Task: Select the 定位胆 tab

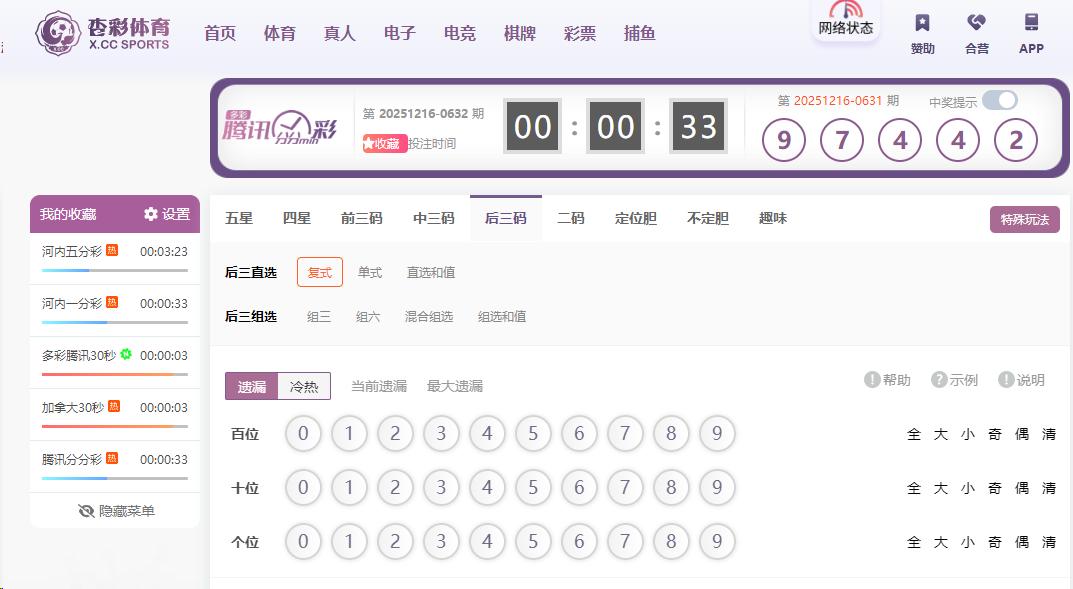Action: tap(636, 218)
